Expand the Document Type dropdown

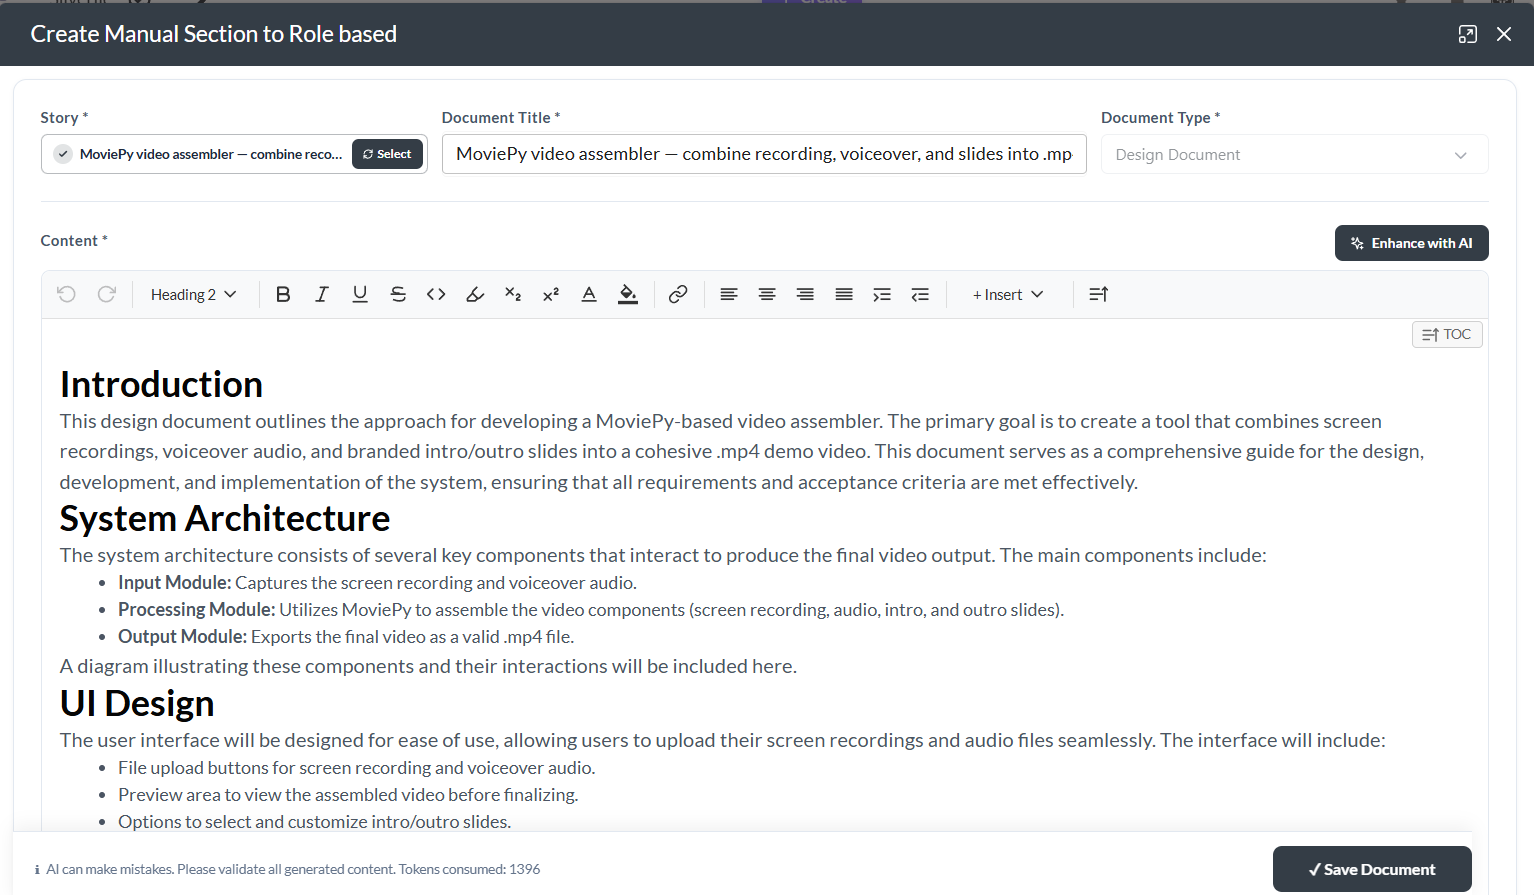(1294, 154)
